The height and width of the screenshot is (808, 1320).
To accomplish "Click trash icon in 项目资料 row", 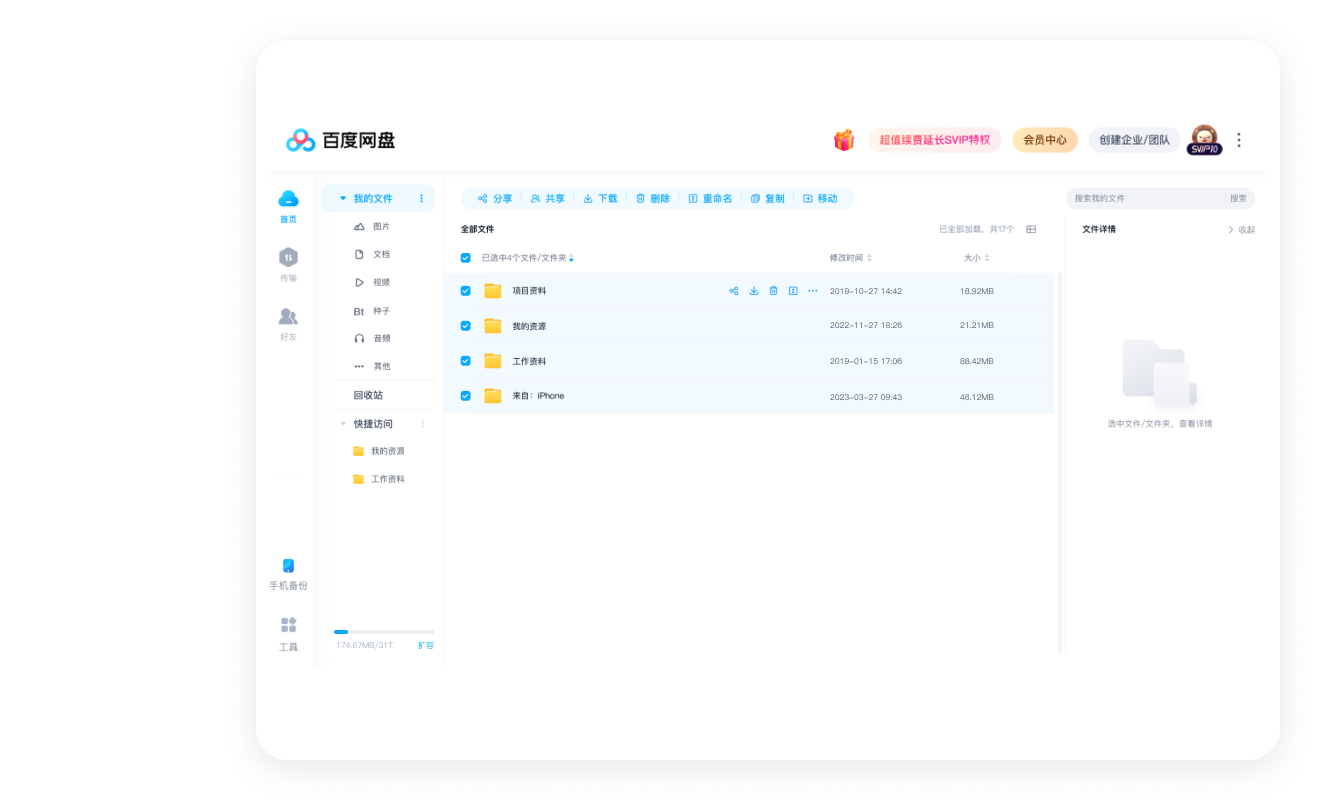I will tap(773, 291).
